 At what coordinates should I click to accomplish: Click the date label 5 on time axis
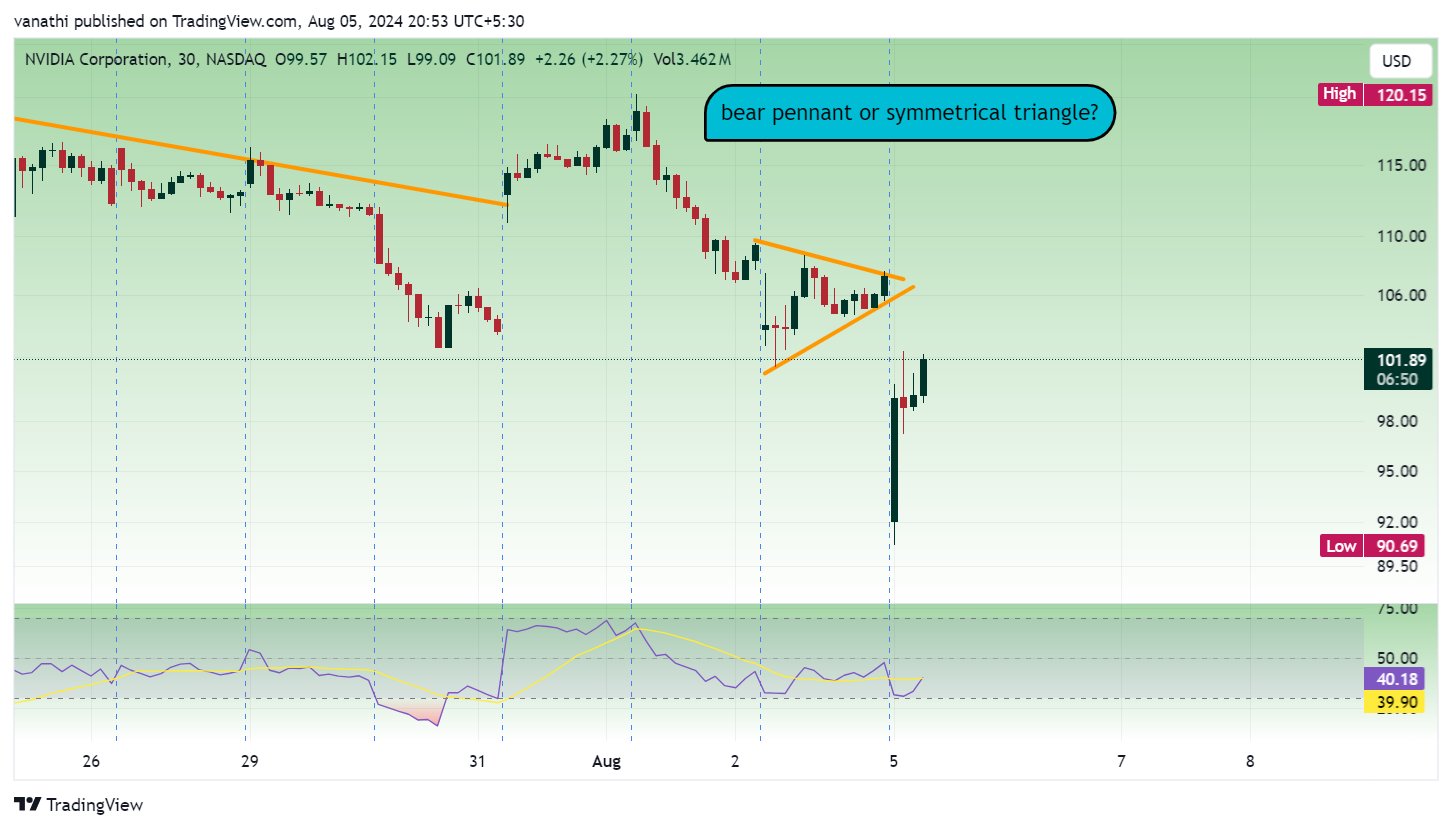pyautogui.click(x=893, y=761)
